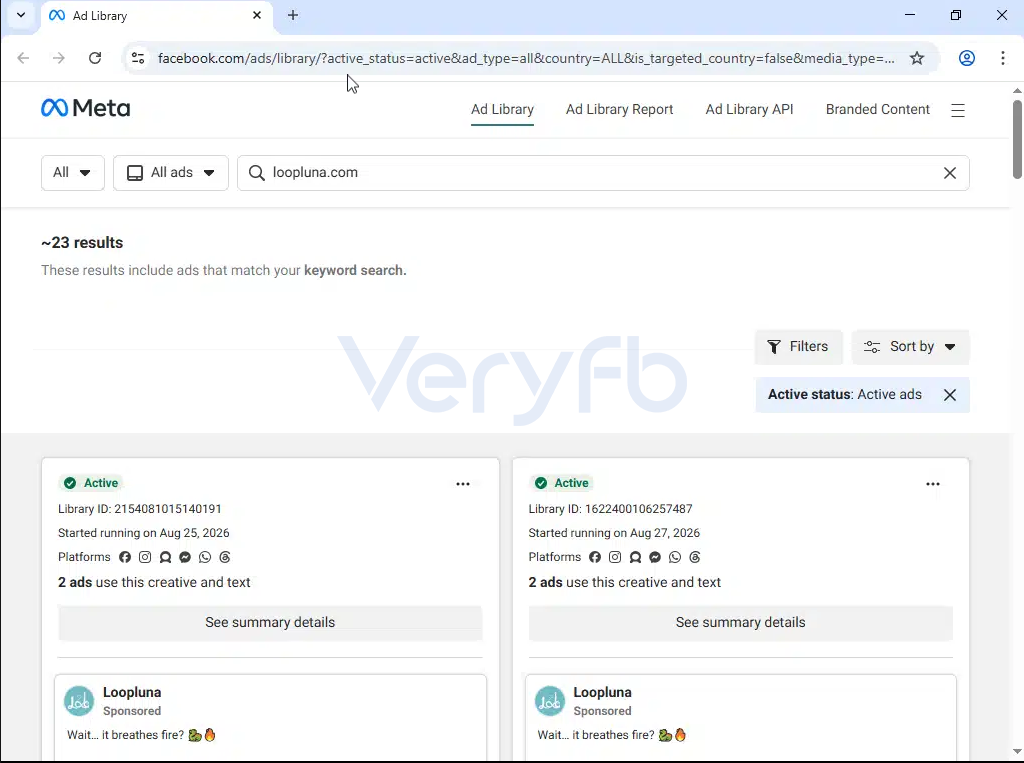Image resolution: width=1024 pixels, height=763 pixels.
Task: Click Loopluna avatar in the left ad card
Action: pos(79,701)
